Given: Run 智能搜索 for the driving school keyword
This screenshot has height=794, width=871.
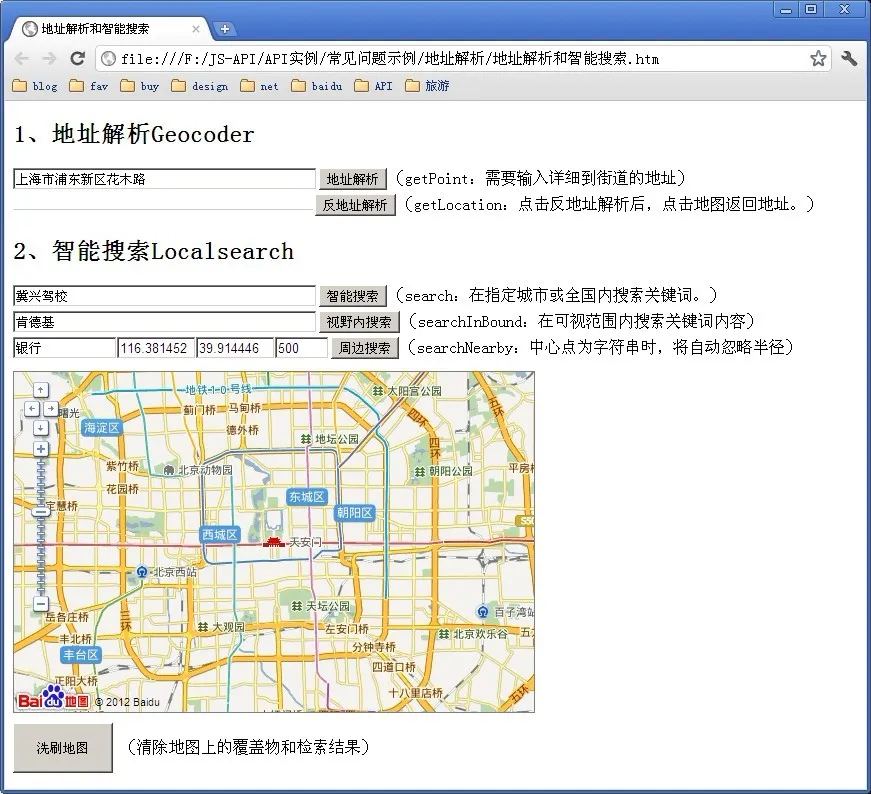Looking at the screenshot, I should click(x=352, y=296).
